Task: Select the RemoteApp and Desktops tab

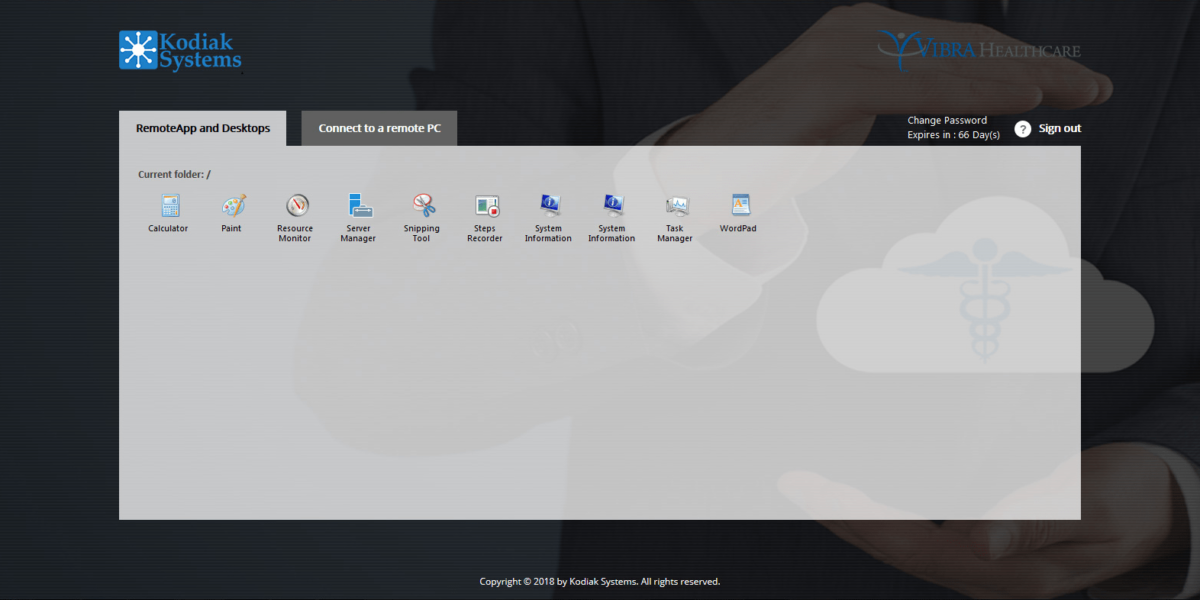Action: pos(203,128)
